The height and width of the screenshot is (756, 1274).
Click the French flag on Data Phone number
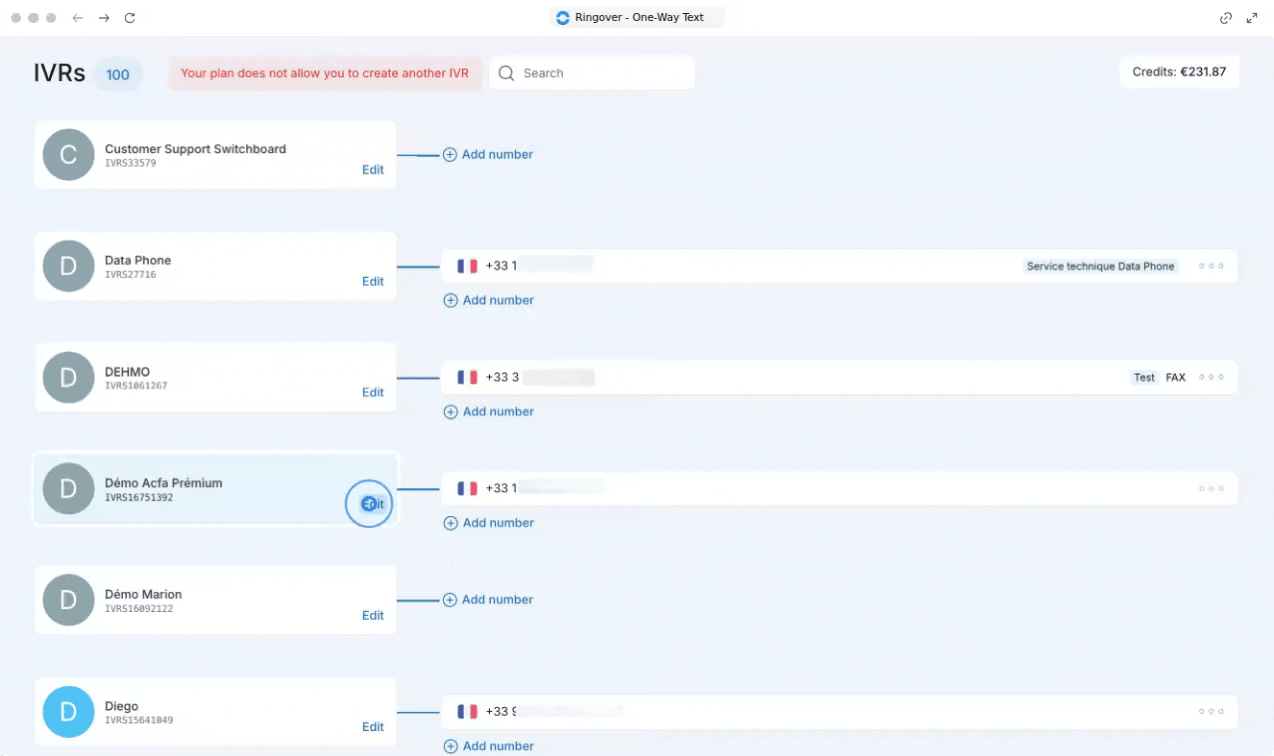pyautogui.click(x=467, y=266)
